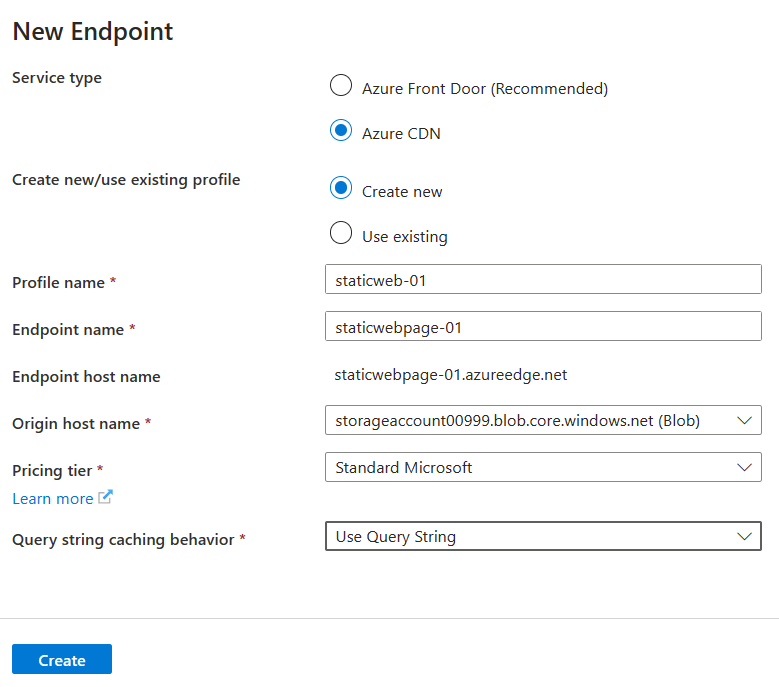Click the Service type label
The height and width of the screenshot is (687, 779).
click(x=57, y=78)
